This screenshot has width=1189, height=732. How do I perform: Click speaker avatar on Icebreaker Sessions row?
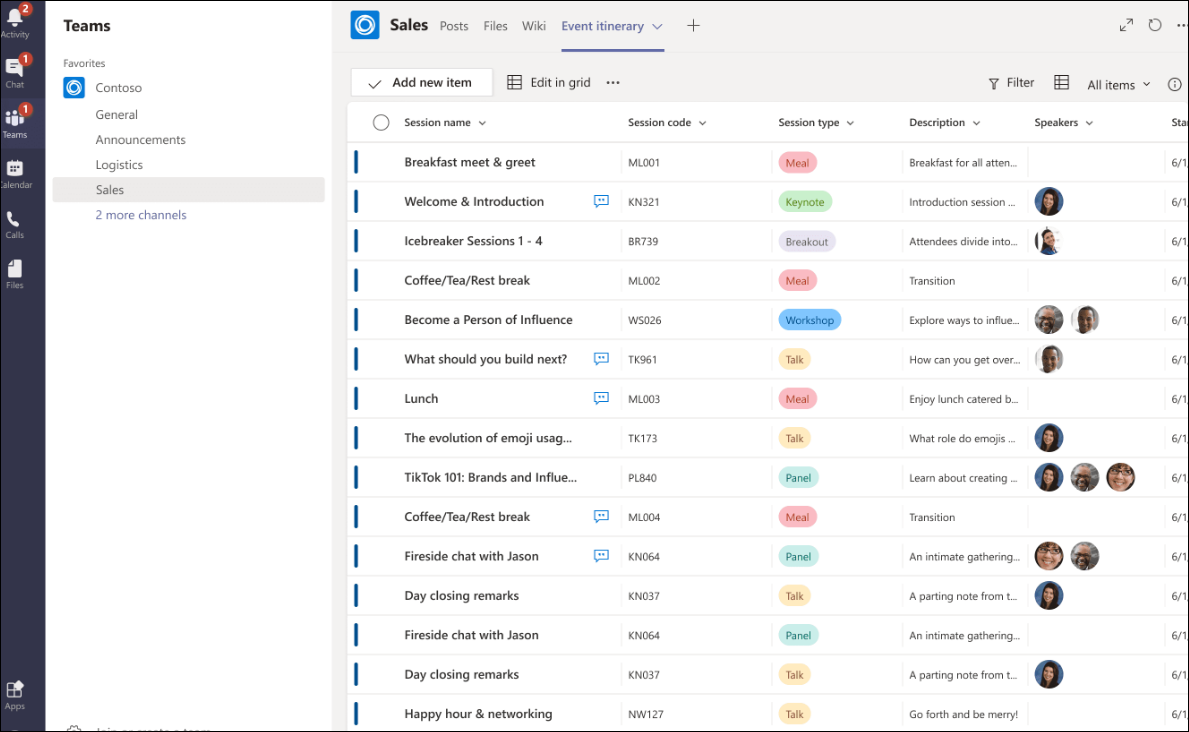[1049, 241]
